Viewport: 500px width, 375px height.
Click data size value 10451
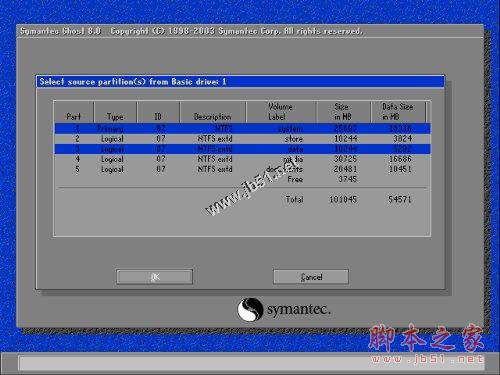coord(400,169)
